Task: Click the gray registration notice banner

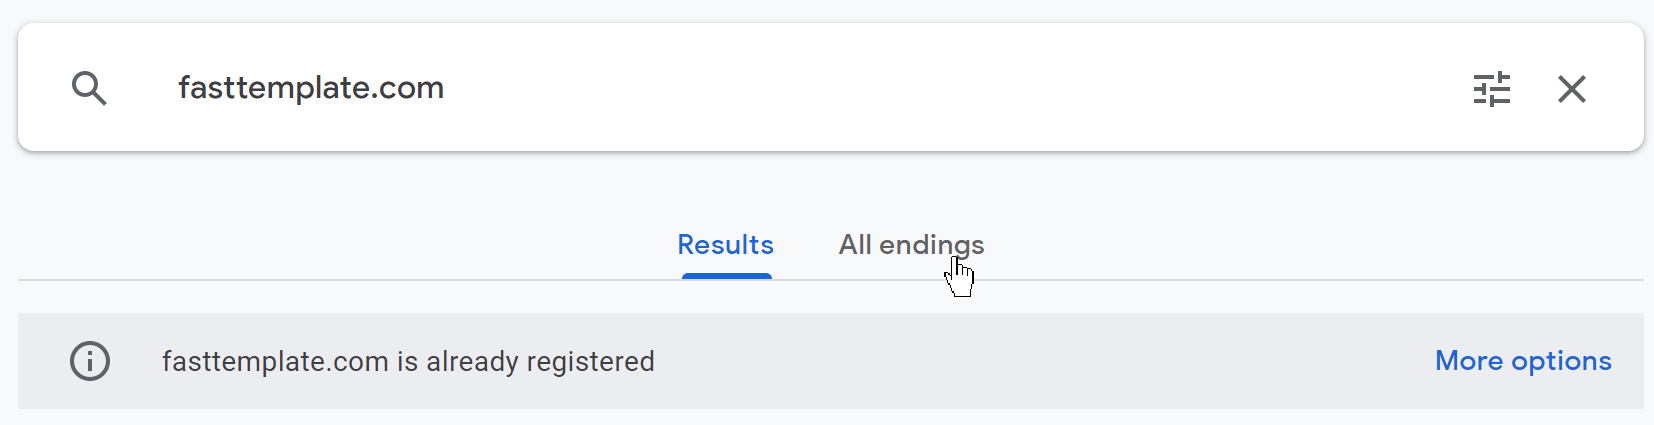Action: 1000,361
